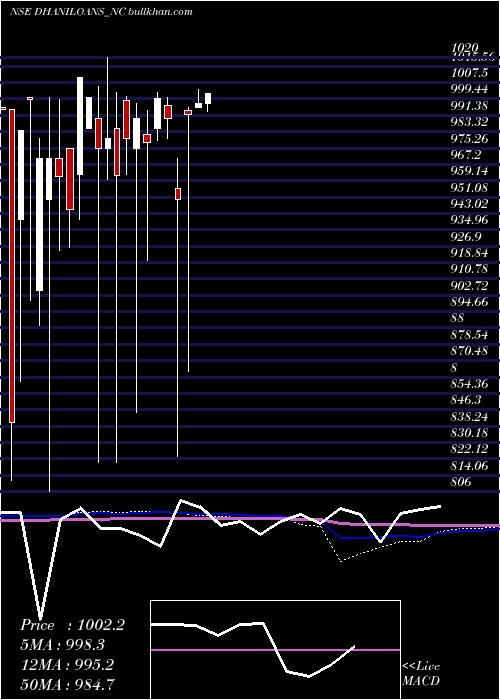Select the 991.38 axis value

coord(469,106)
